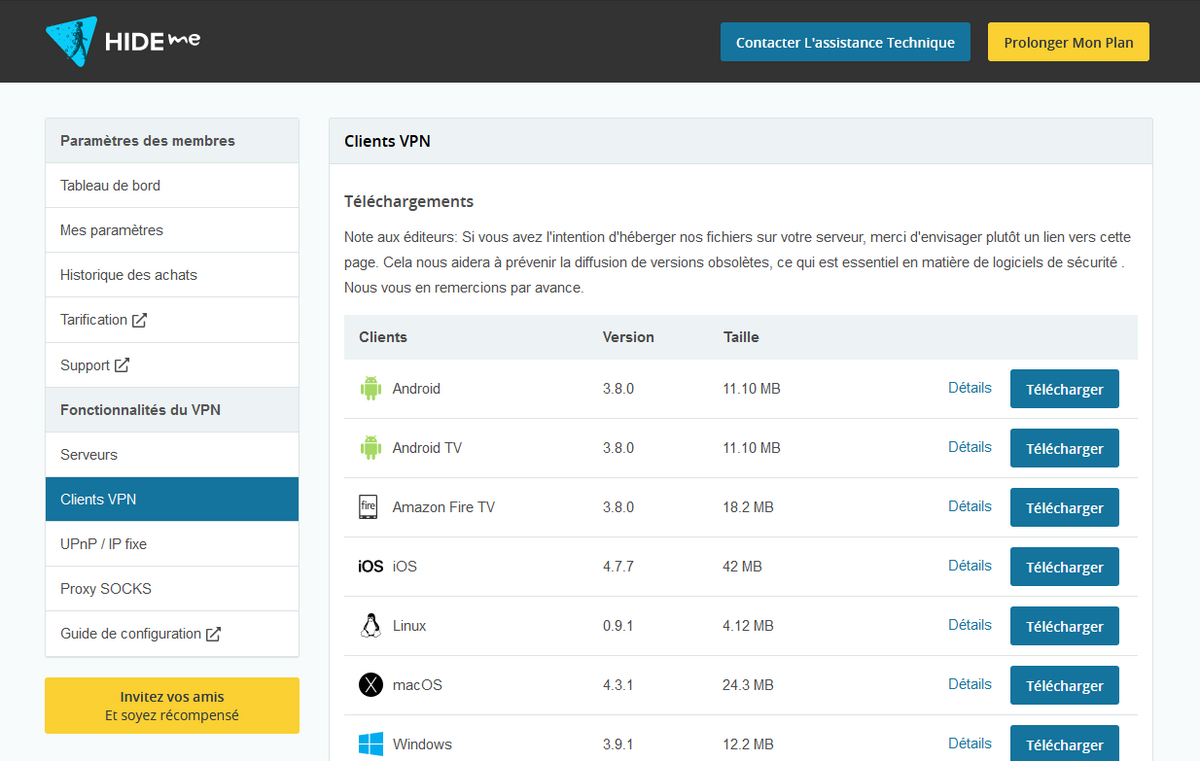This screenshot has height=761, width=1200.
Task: Download the Linux client
Action: (1064, 626)
